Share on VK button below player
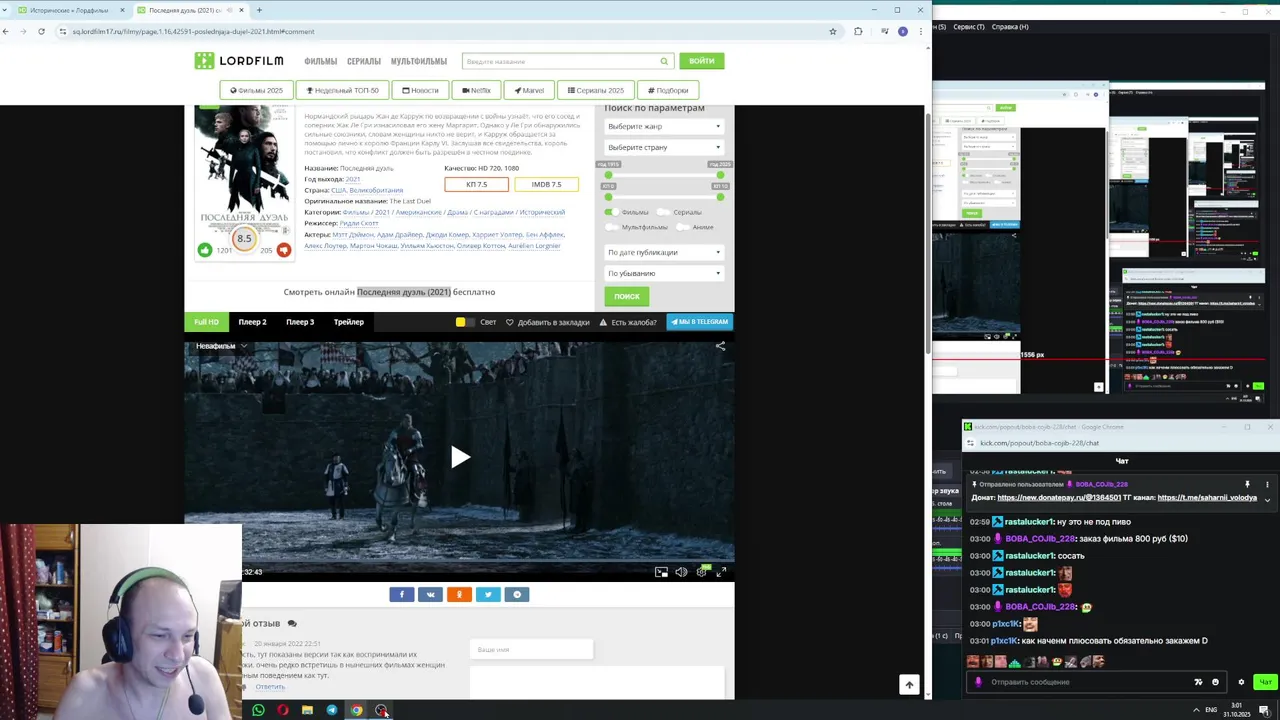The height and width of the screenshot is (720, 1280). 431,594
